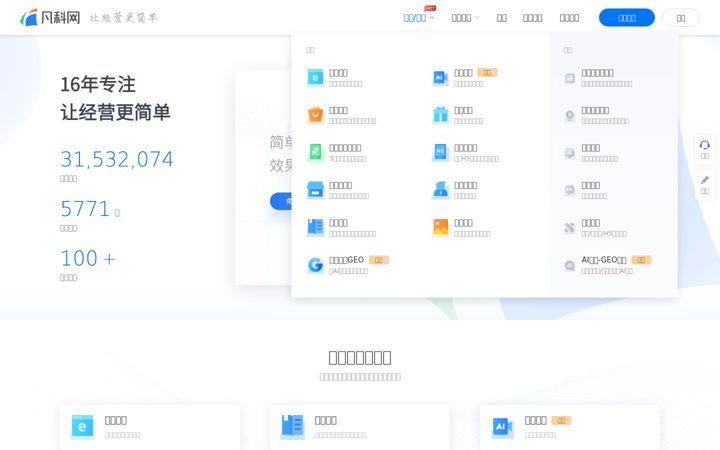Click the dropdown entry labeled with 'GEO' text

pos(347,260)
